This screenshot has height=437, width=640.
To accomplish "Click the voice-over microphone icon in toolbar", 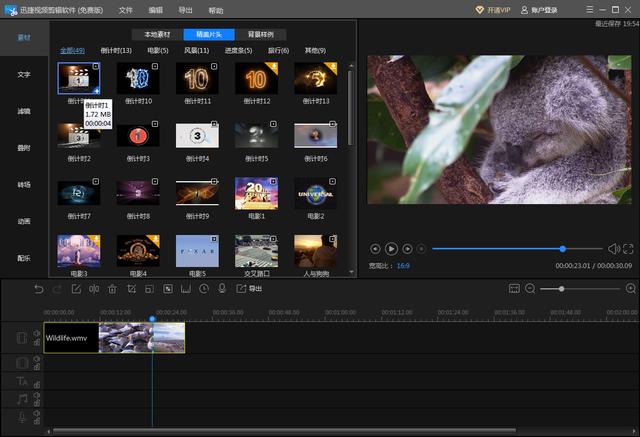I will click(x=221, y=289).
